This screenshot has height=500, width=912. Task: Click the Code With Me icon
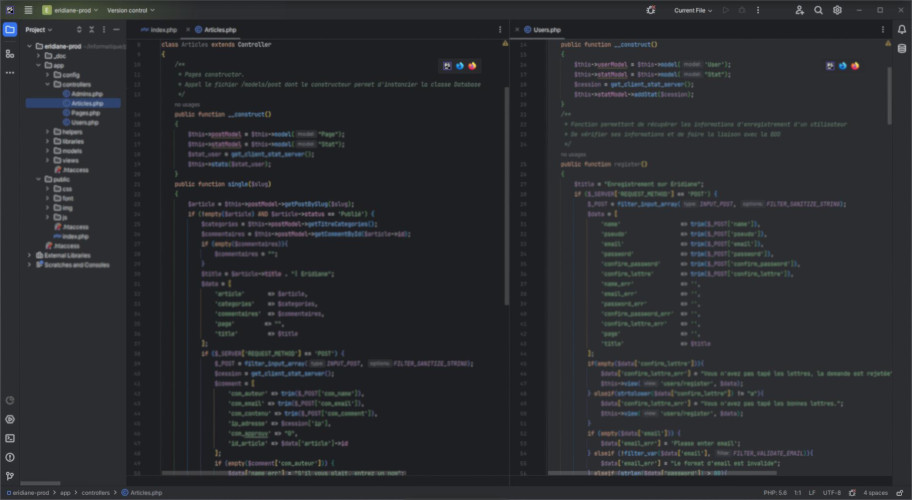[799, 10]
